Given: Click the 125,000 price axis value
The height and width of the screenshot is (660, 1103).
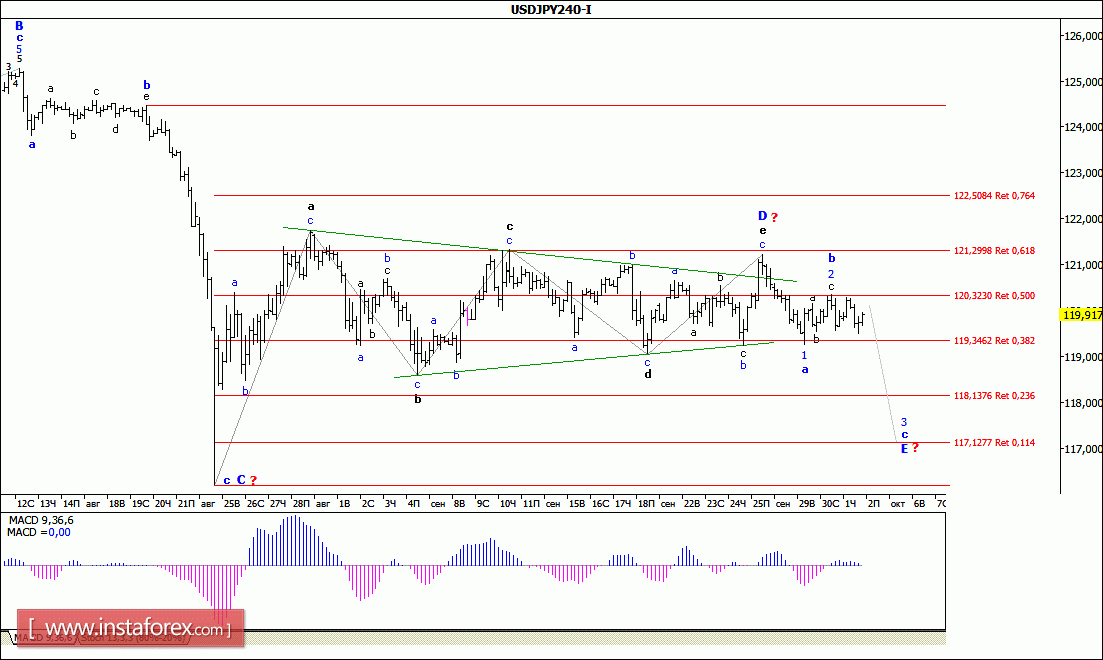Looking at the screenshot, I should coord(1083,82).
